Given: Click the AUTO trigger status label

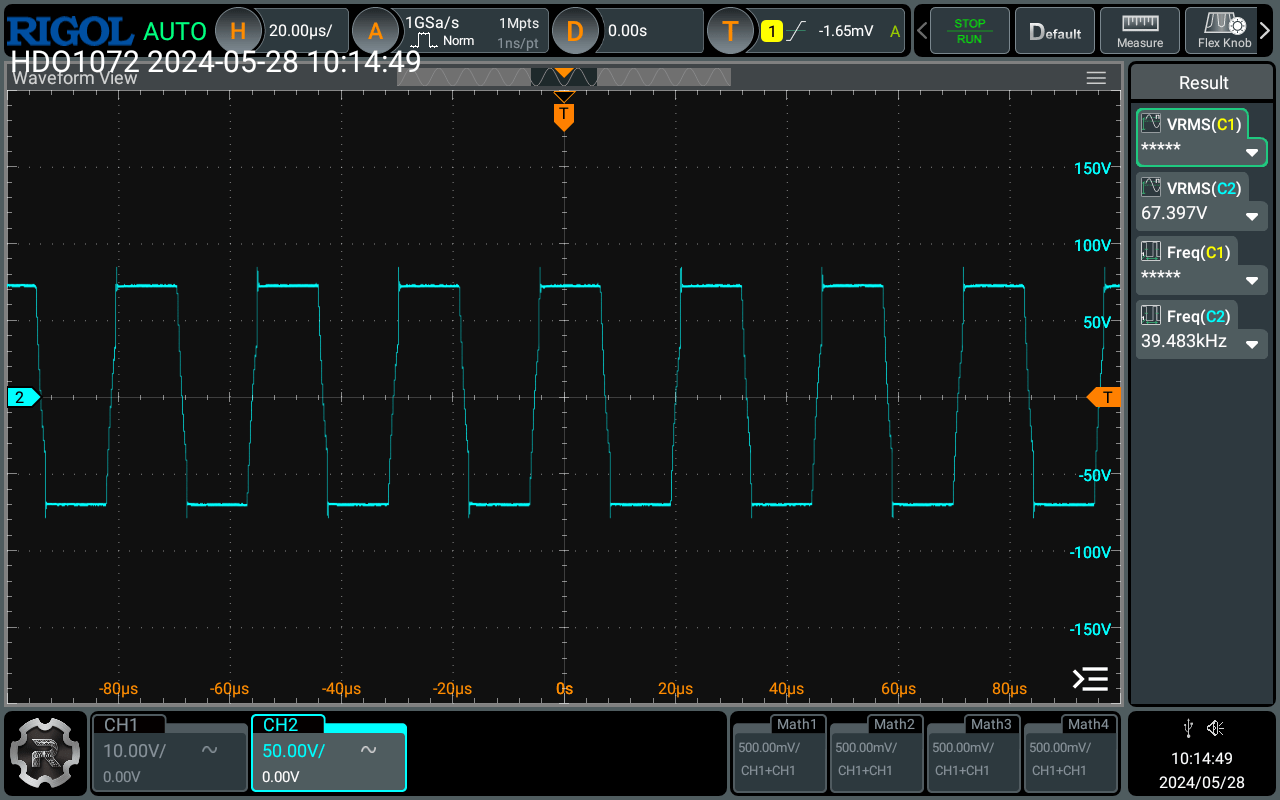Looking at the screenshot, I should click(x=175, y=31).
